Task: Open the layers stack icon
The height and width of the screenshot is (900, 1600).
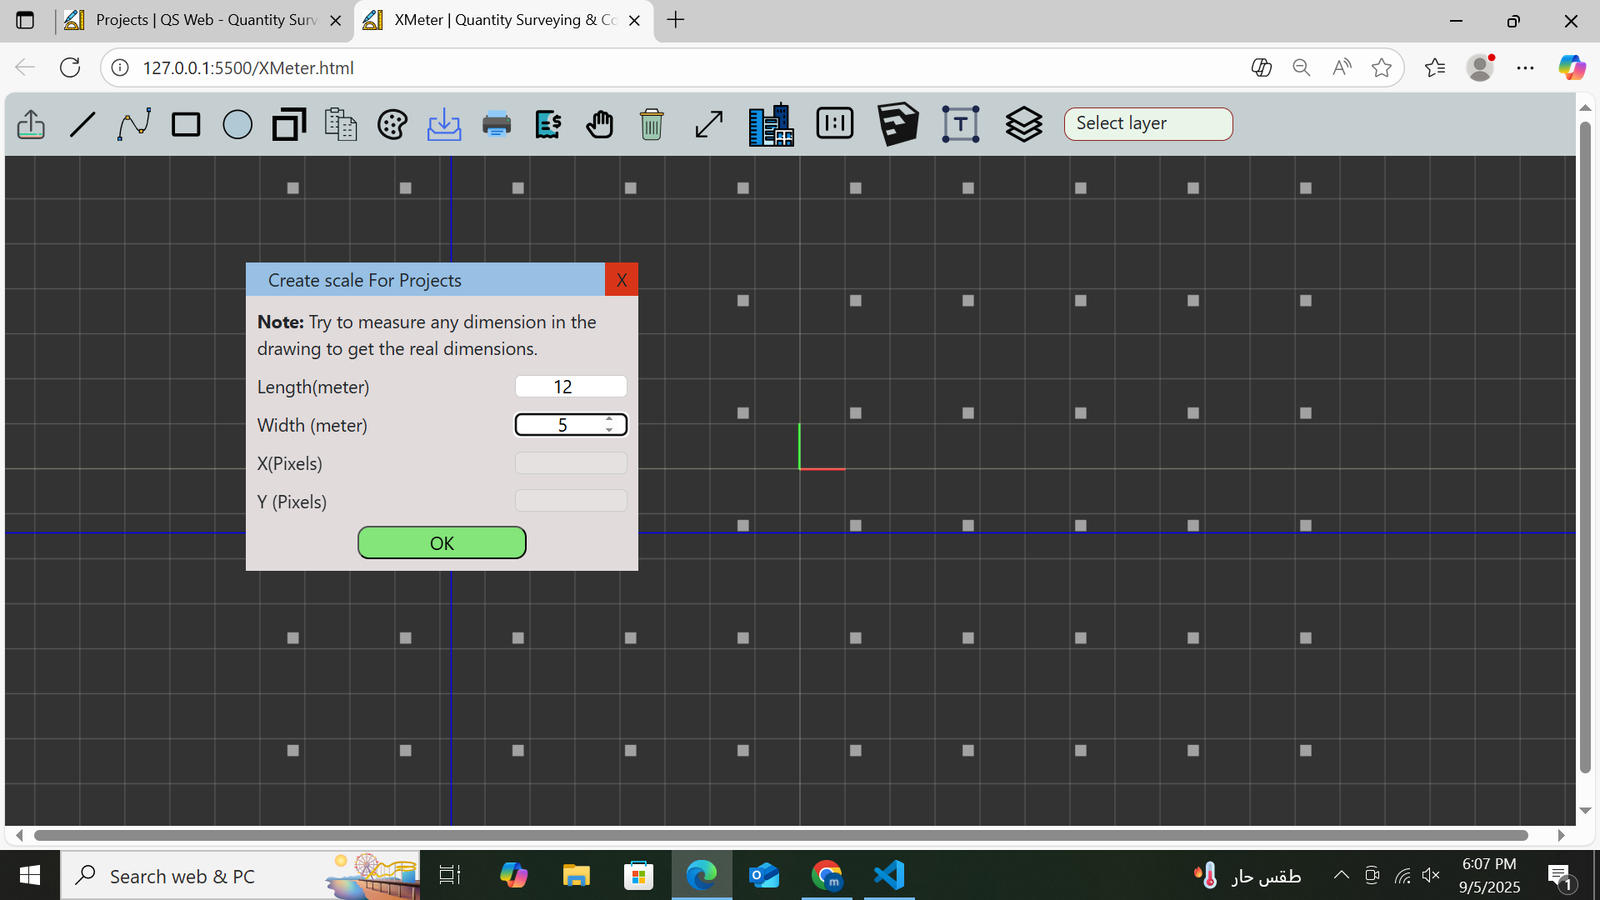Action: [1023, 124]
